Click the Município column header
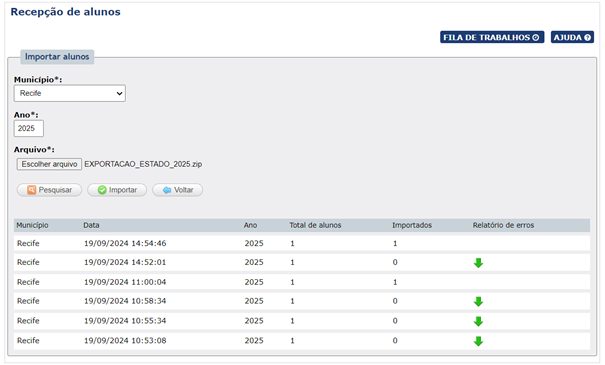Viewport: 605px width, 365px height. [32, 225]
